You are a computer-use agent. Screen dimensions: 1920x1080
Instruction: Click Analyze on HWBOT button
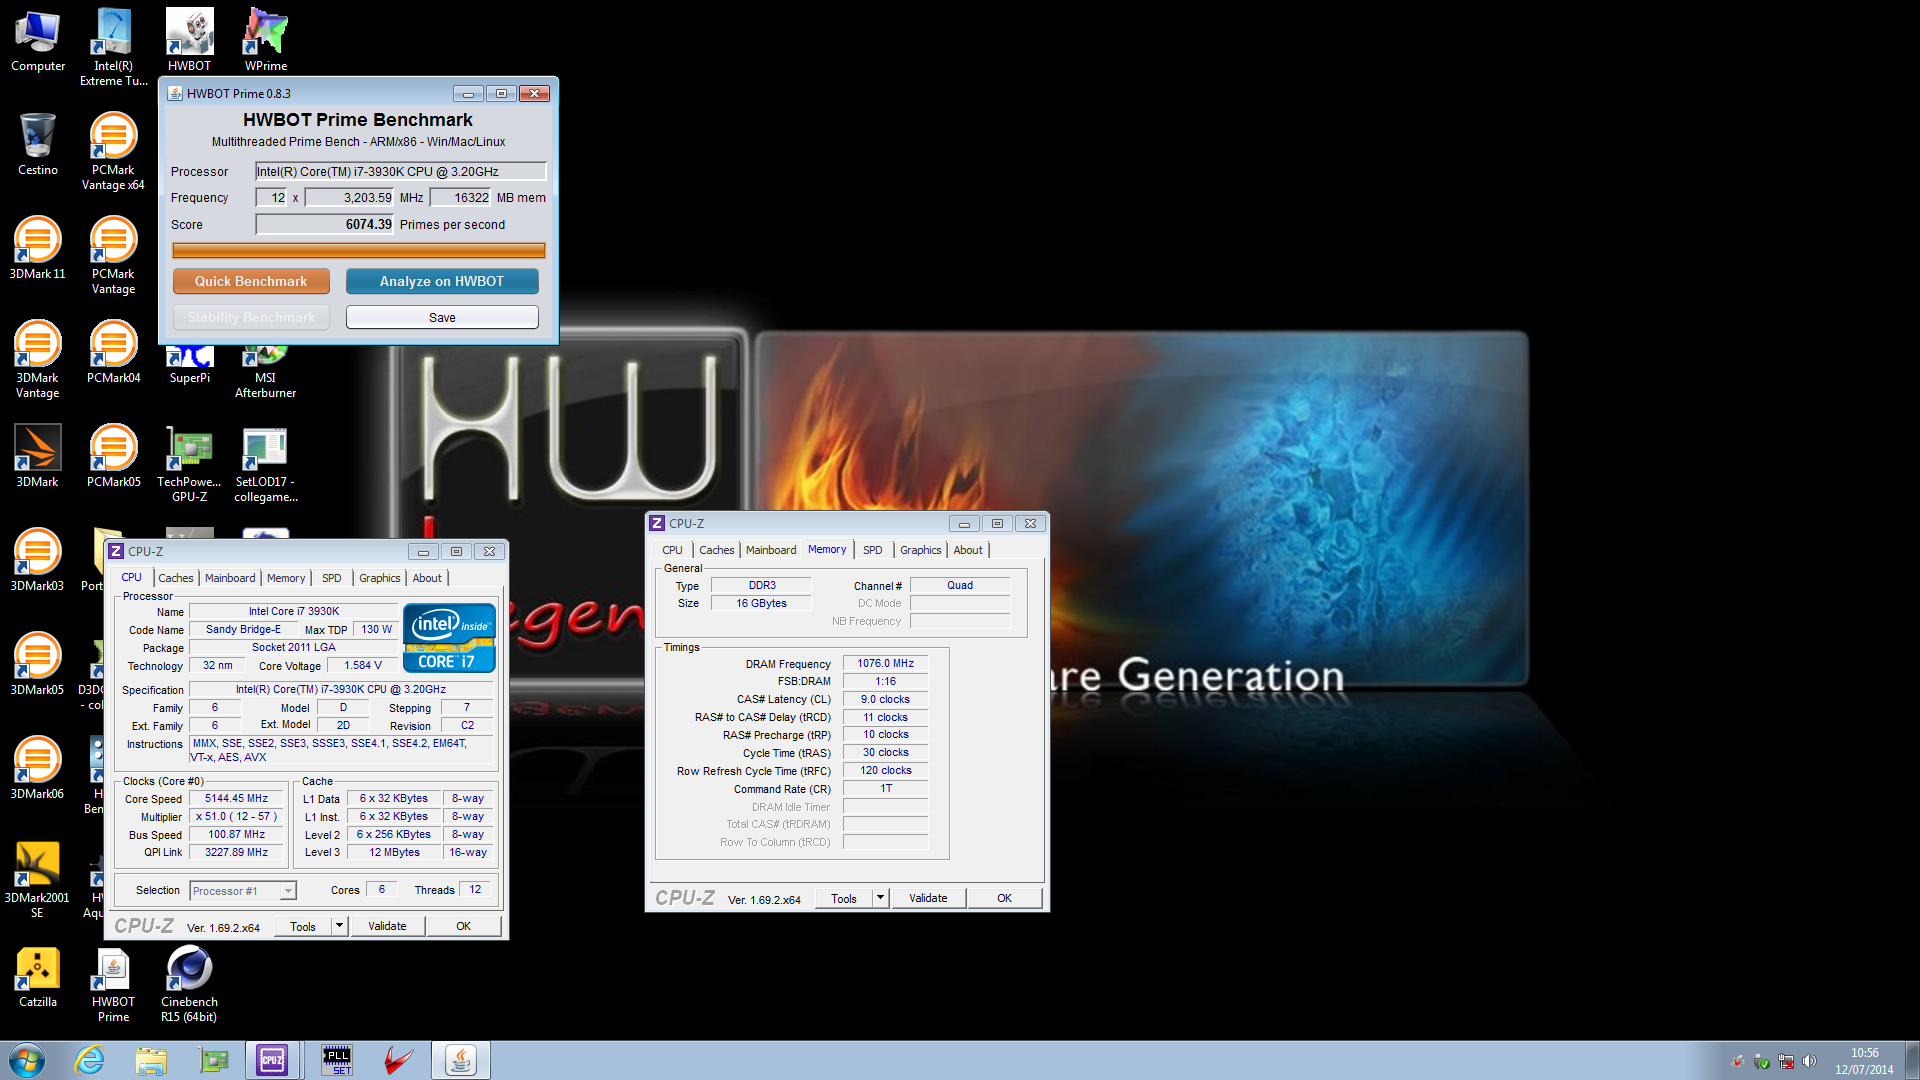point(442,281)
